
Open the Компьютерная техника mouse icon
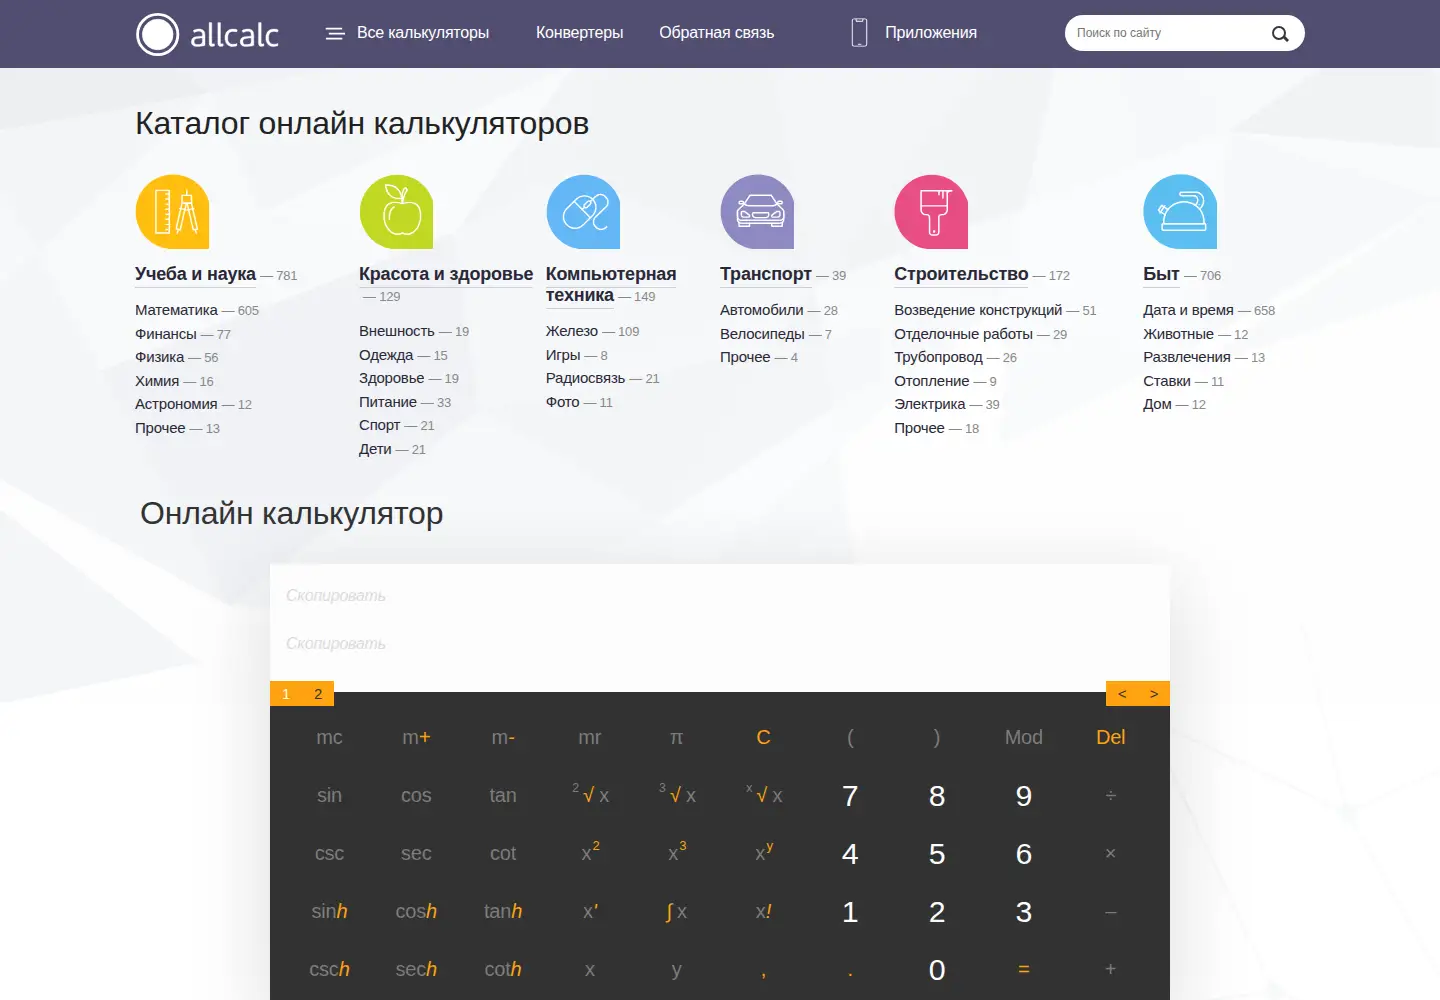[x=583, y=212]
